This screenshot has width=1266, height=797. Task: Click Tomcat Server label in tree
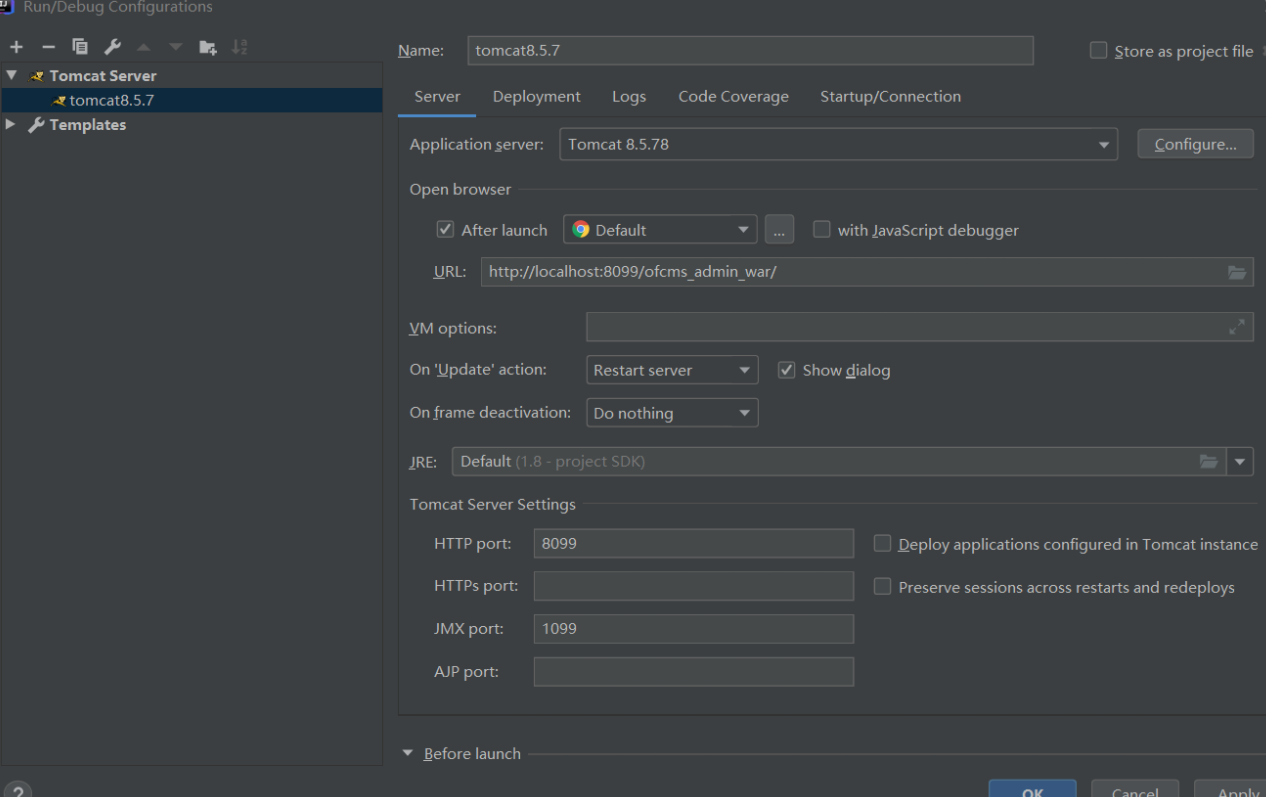[103, 76]
